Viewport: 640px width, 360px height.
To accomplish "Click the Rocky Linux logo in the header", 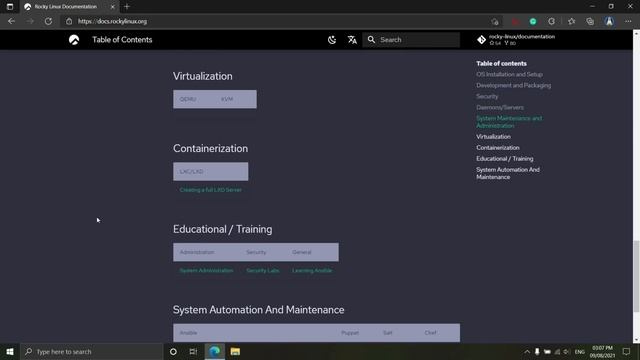I will coord(74,40).
